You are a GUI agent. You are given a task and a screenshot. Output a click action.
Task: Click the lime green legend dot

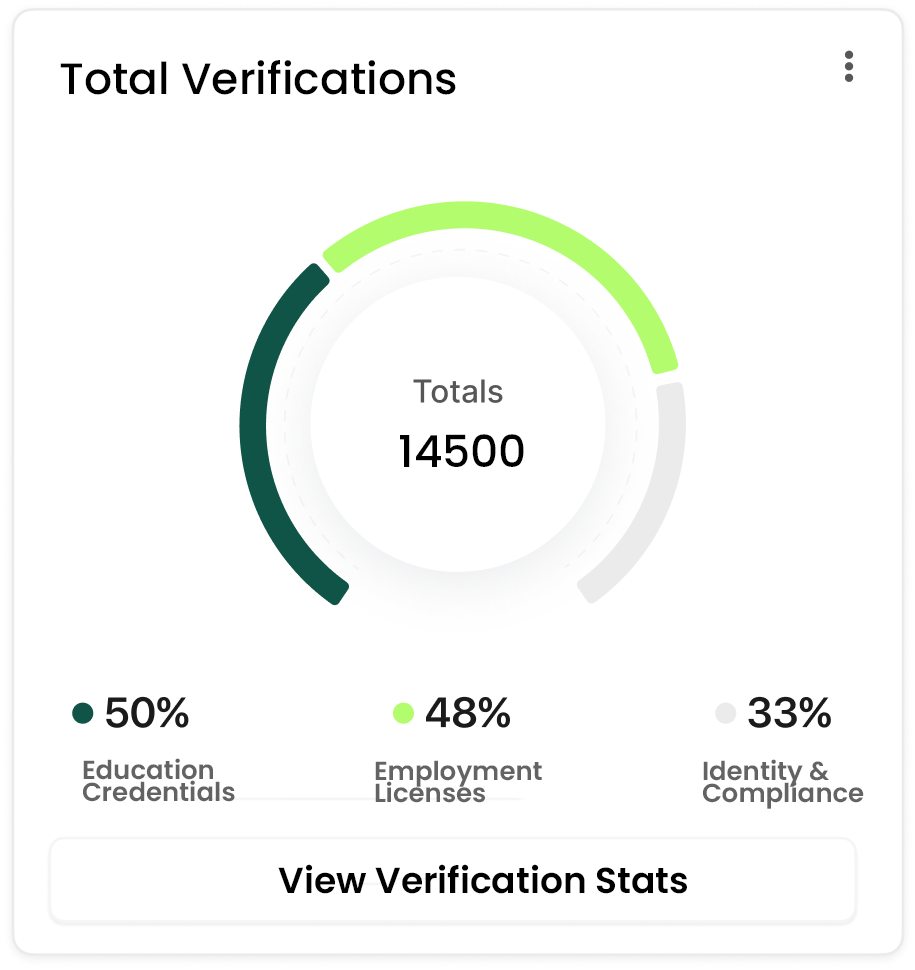pyautogui.click(x=404, y=714)
